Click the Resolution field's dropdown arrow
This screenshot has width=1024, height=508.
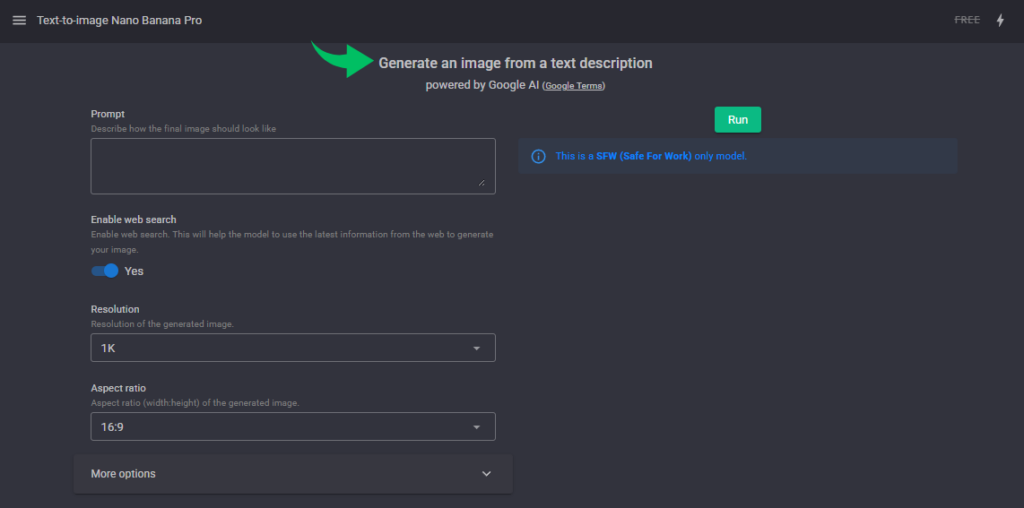pos(476,348)
